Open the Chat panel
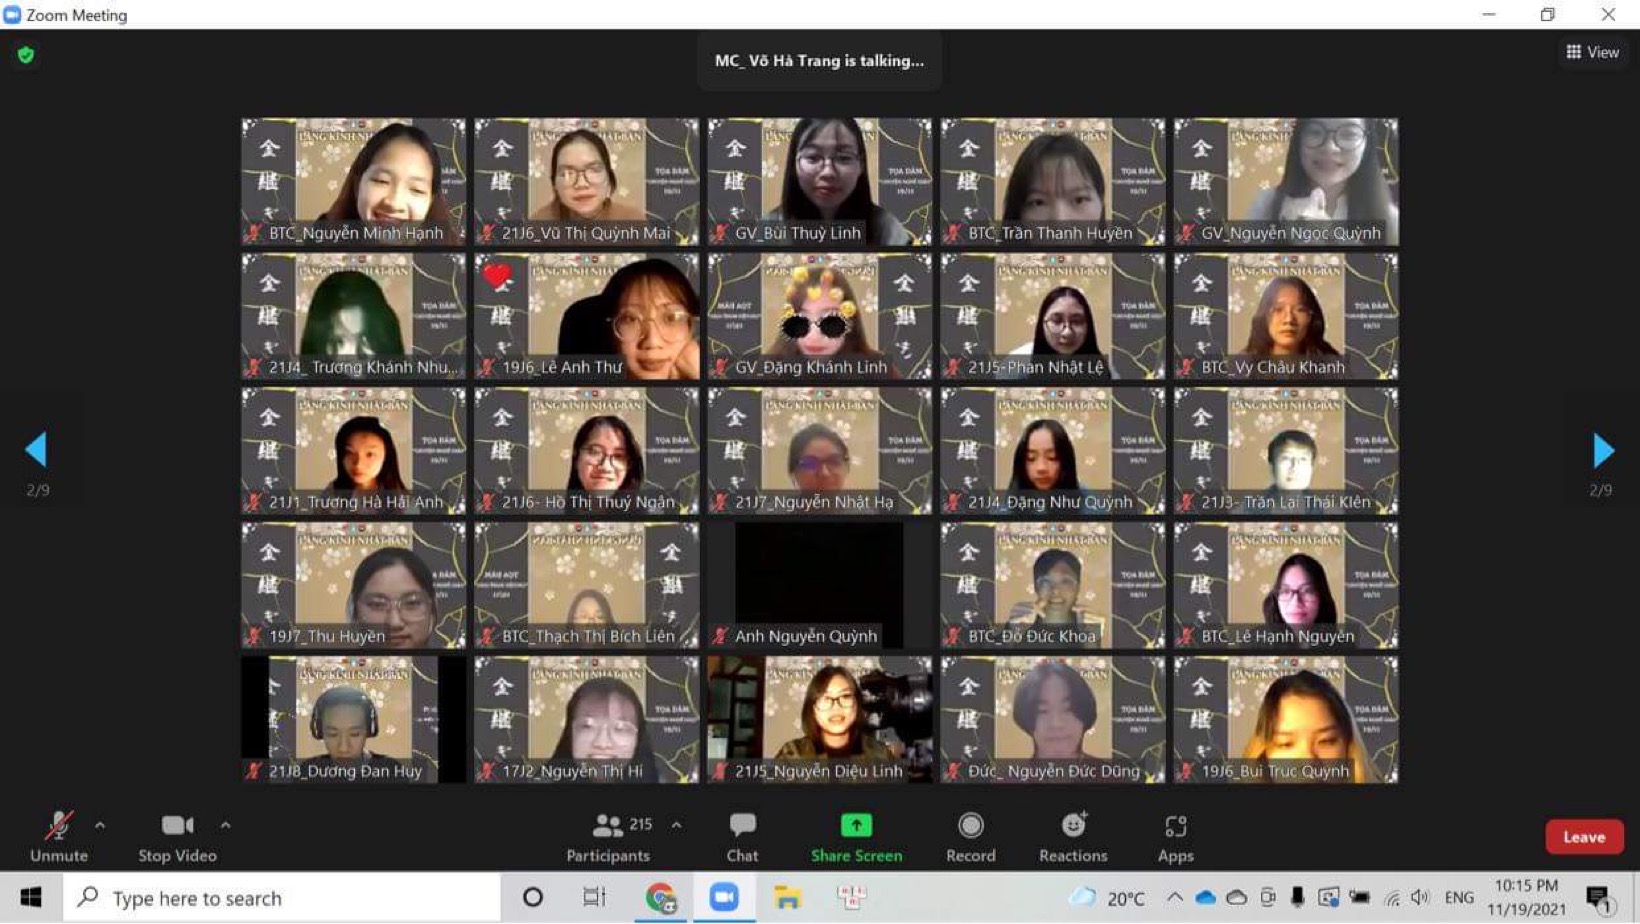Screen dimensions: 1640x924 click(x=742, y=838)
